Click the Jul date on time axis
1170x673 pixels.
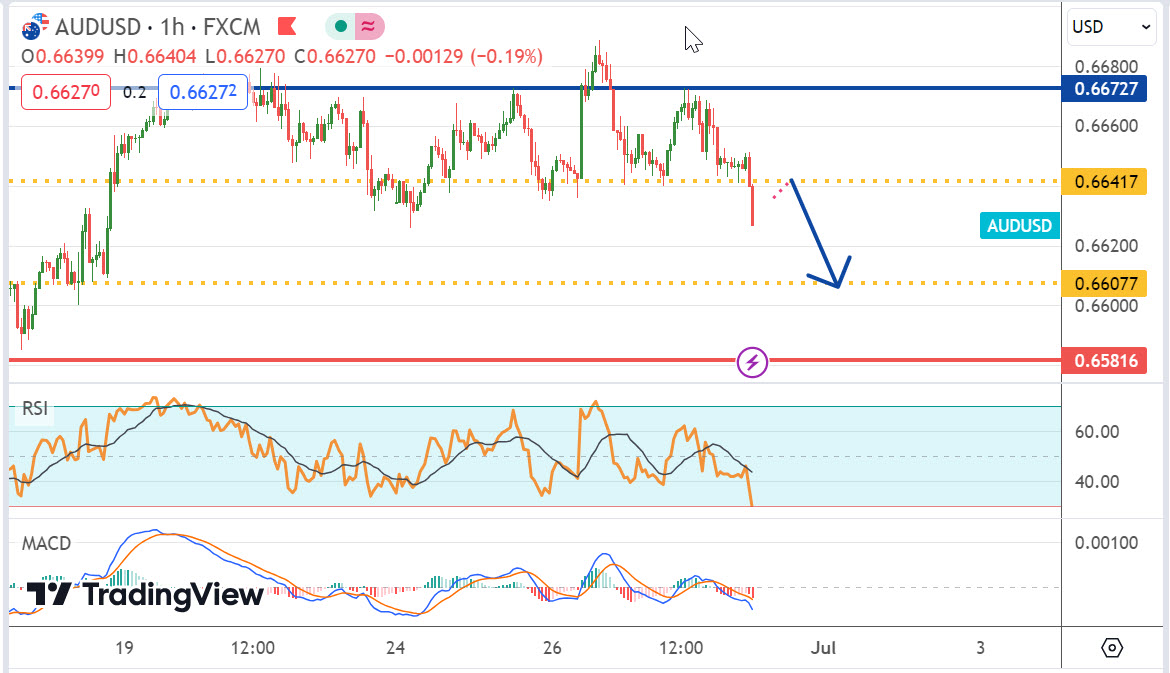tap(824, 648)
